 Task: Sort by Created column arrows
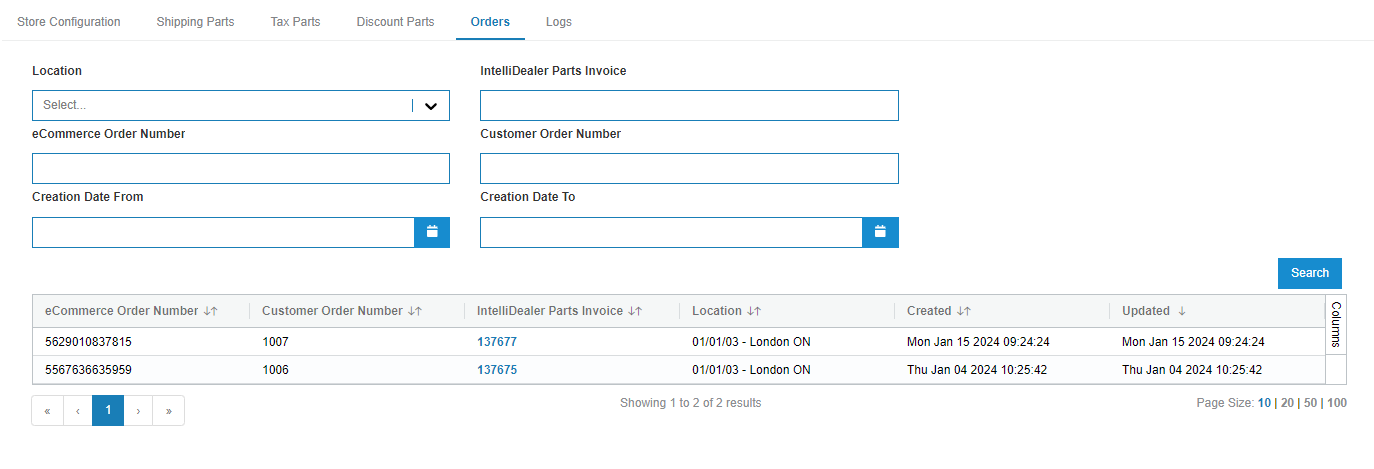964,311
